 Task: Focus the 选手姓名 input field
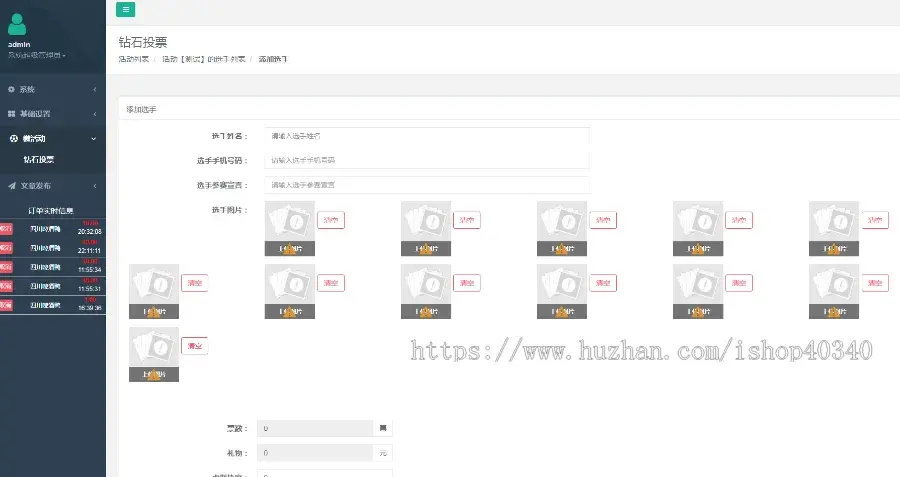[x=427, y=136]
